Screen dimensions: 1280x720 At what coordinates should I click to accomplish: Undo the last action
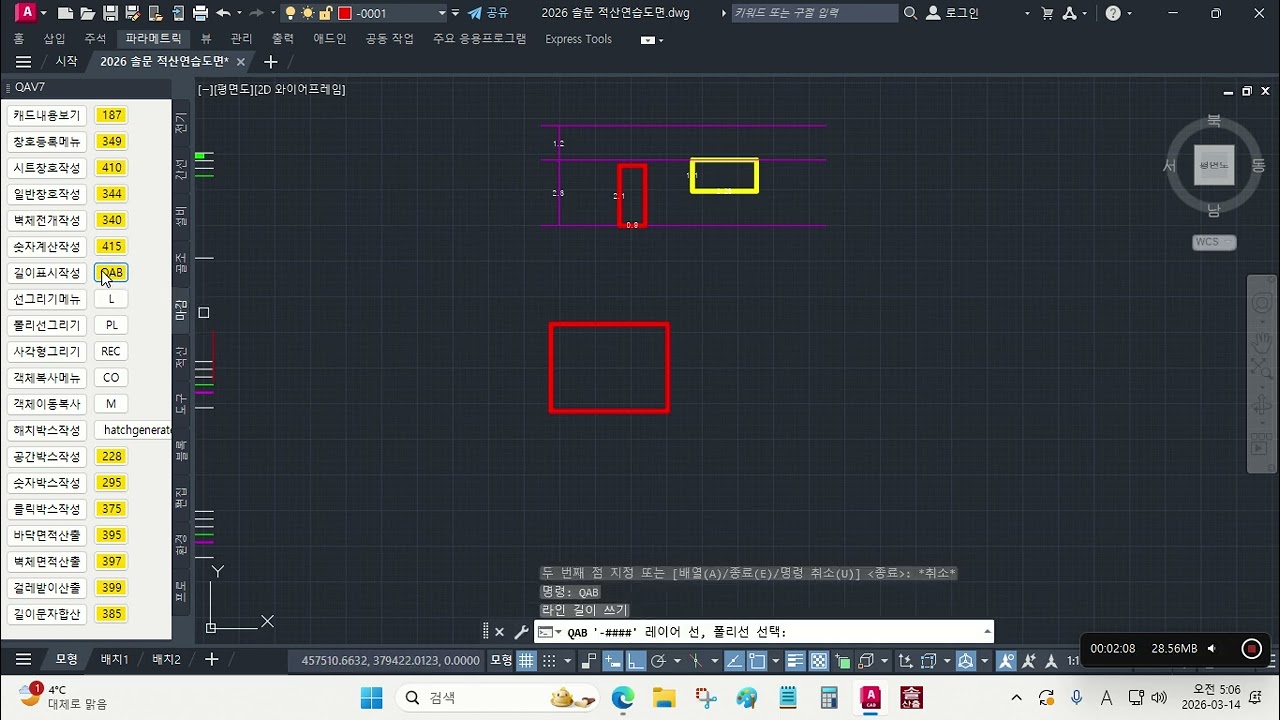223,13
